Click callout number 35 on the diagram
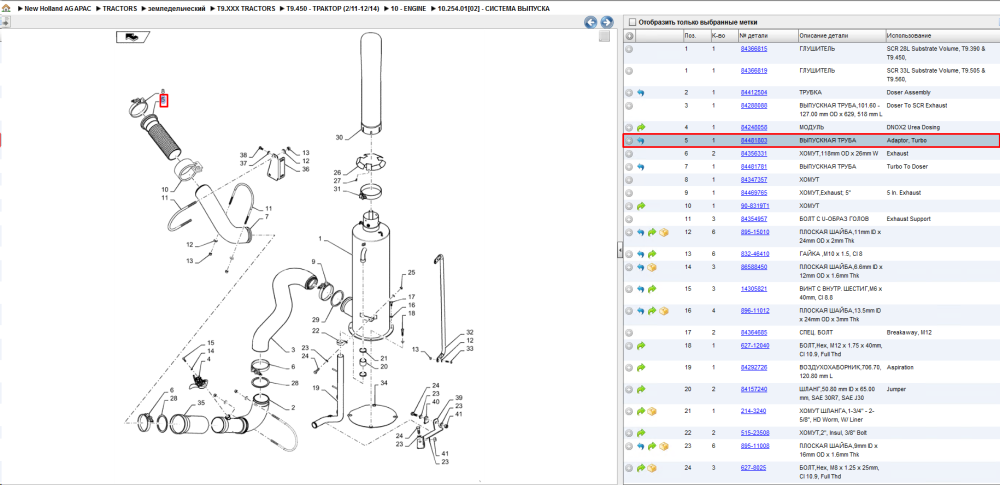Image resolution: width=1000 pixels, height=485 pixels. coord(201,403)
